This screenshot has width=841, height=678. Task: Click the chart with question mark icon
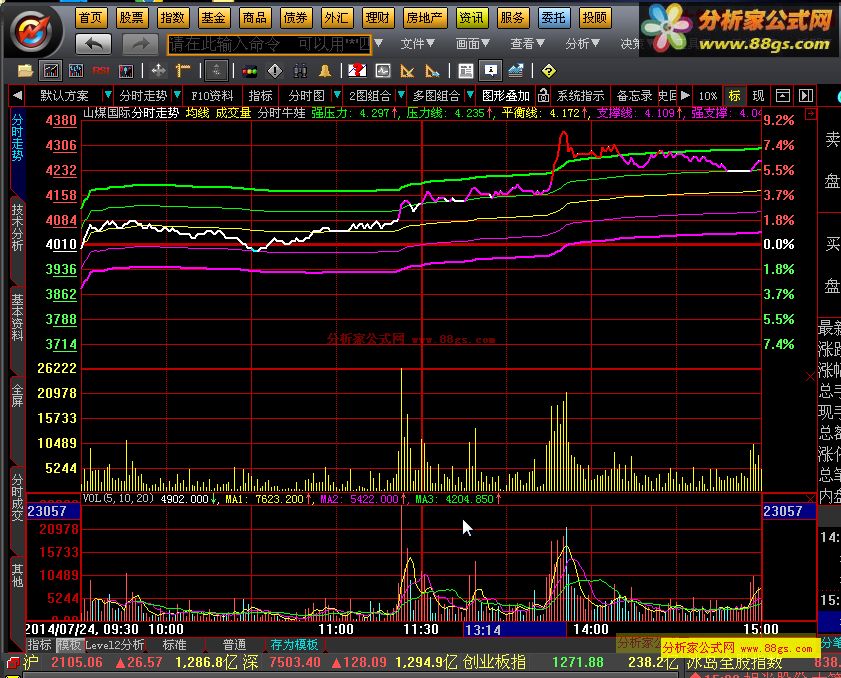click(x=357, y=70)
